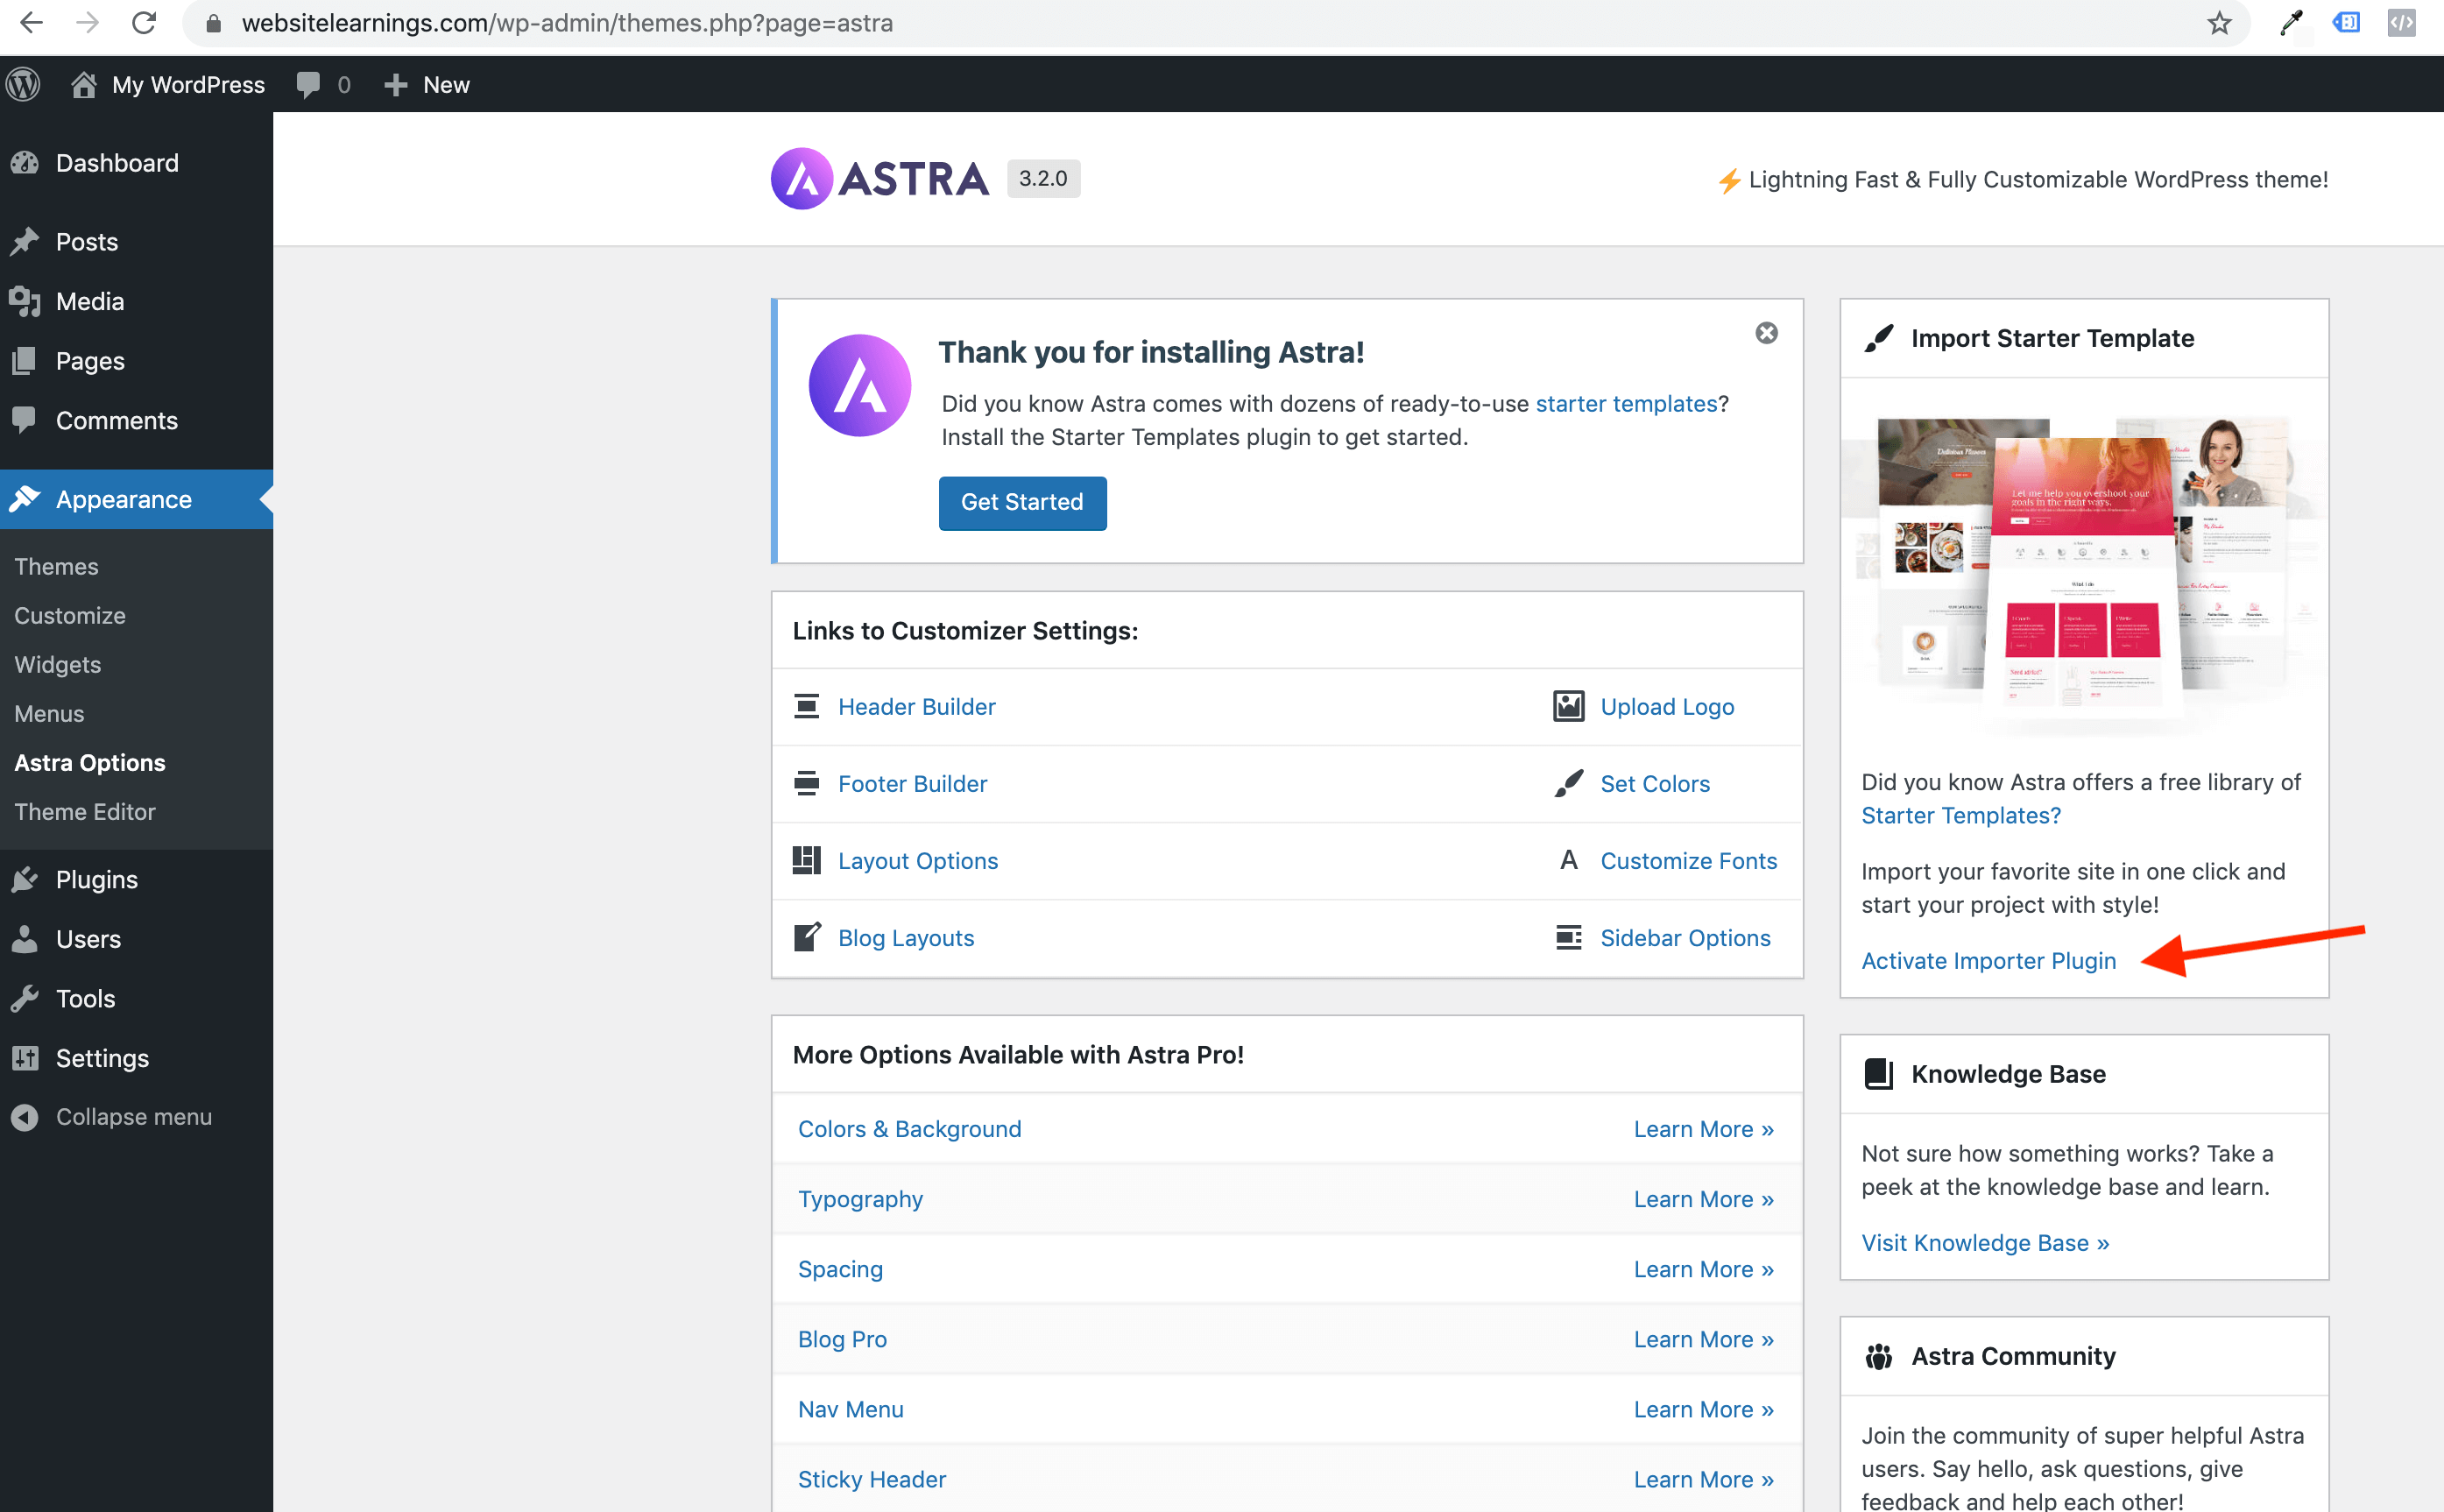Viewport: 2444px width, 1512px height.
Task: Click the Users person icon
Action: (25, 939)
